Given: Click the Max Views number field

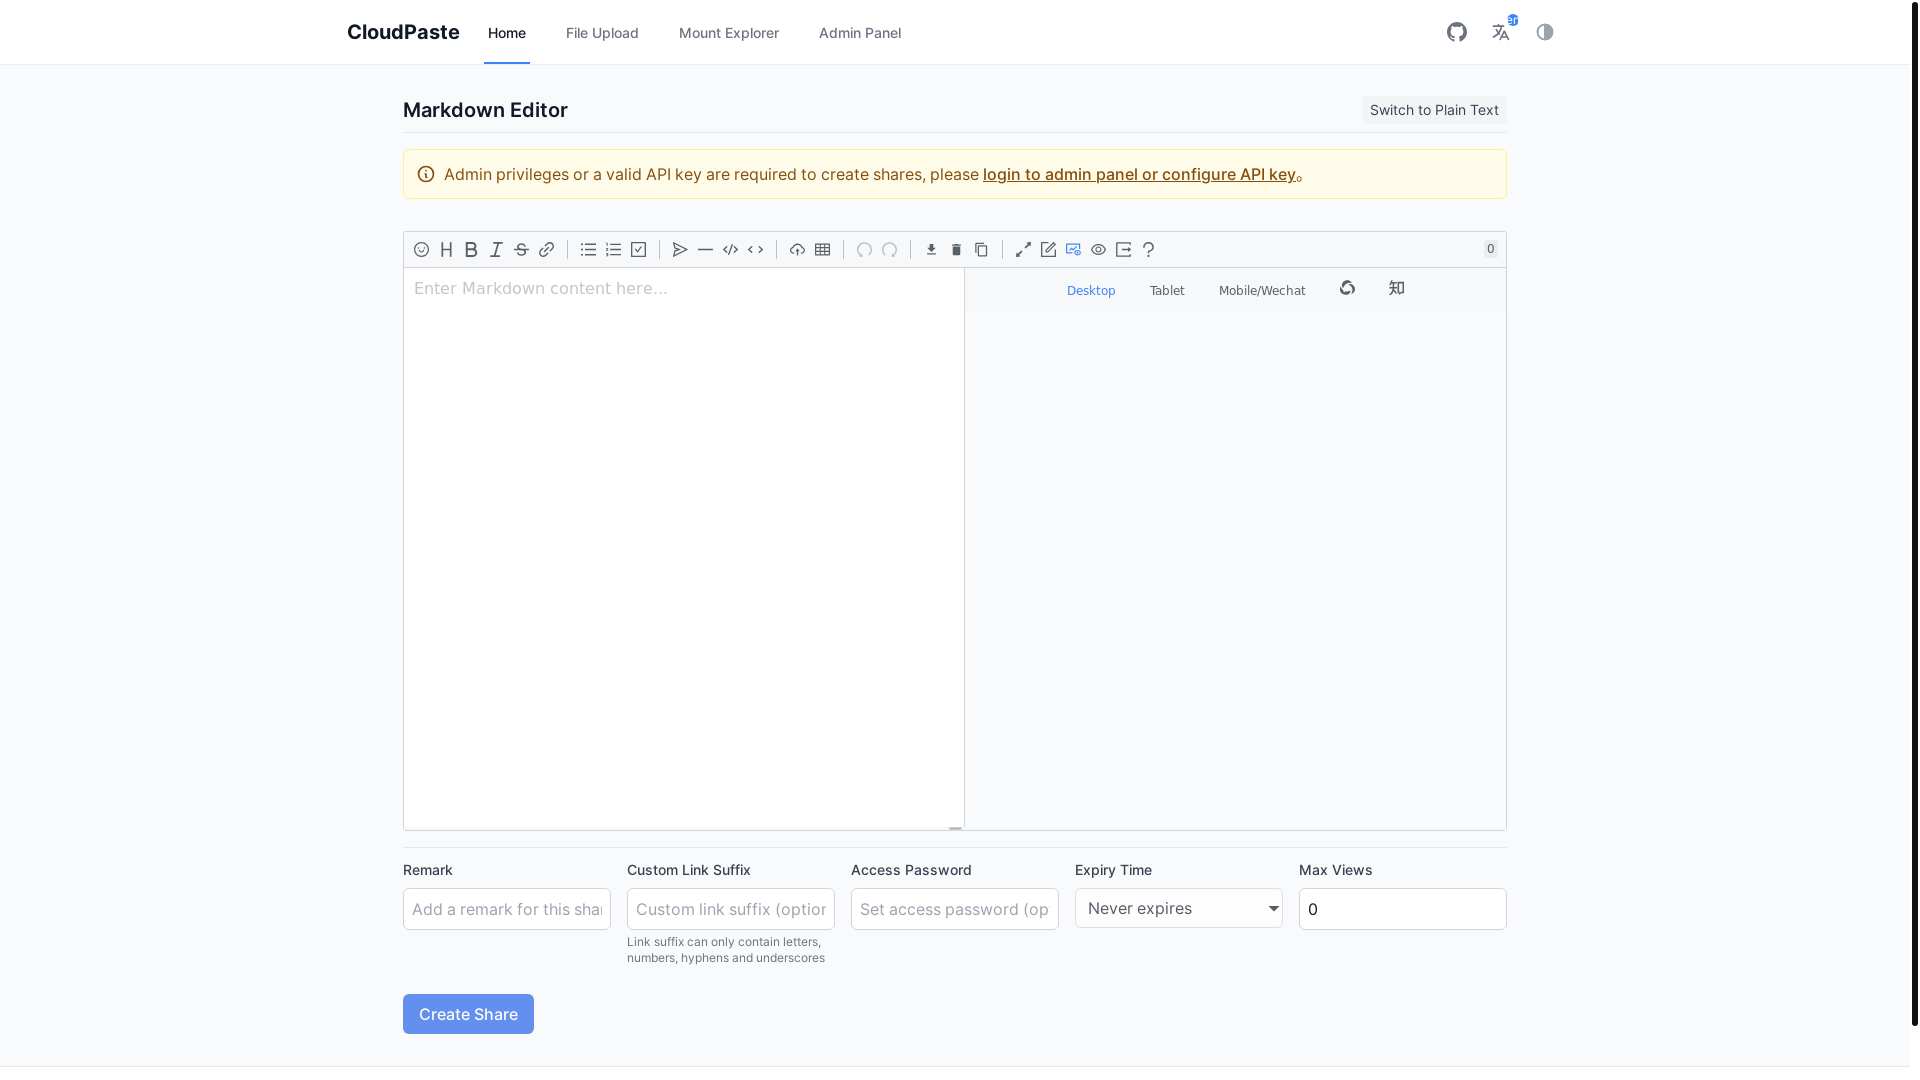Looking at the screenshot, I should tap(1403, 909).
